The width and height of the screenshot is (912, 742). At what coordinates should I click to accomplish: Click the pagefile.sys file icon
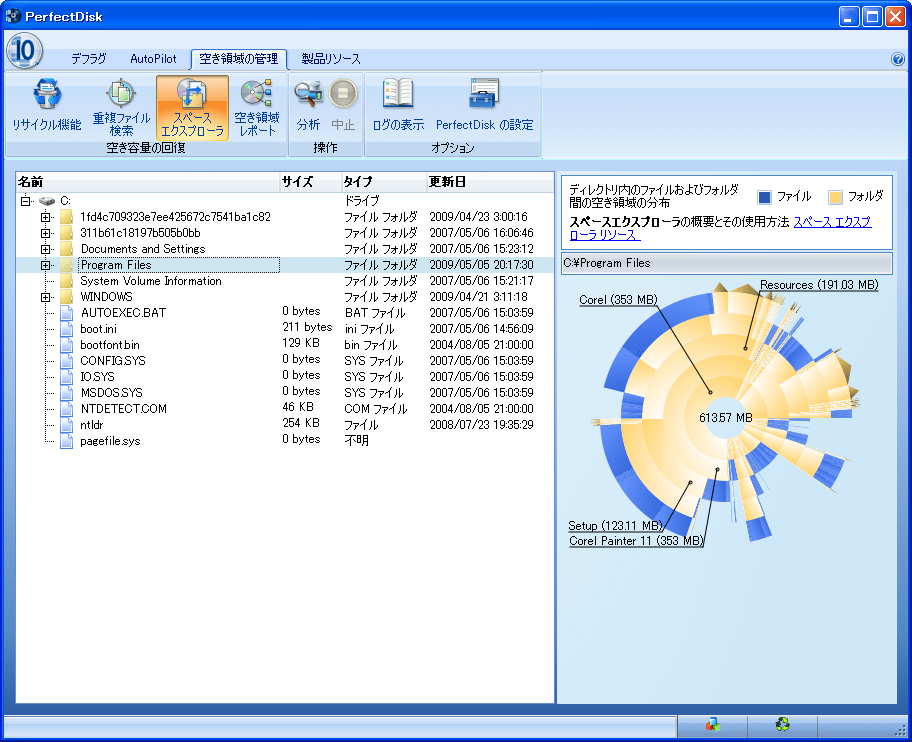[66, 441]
